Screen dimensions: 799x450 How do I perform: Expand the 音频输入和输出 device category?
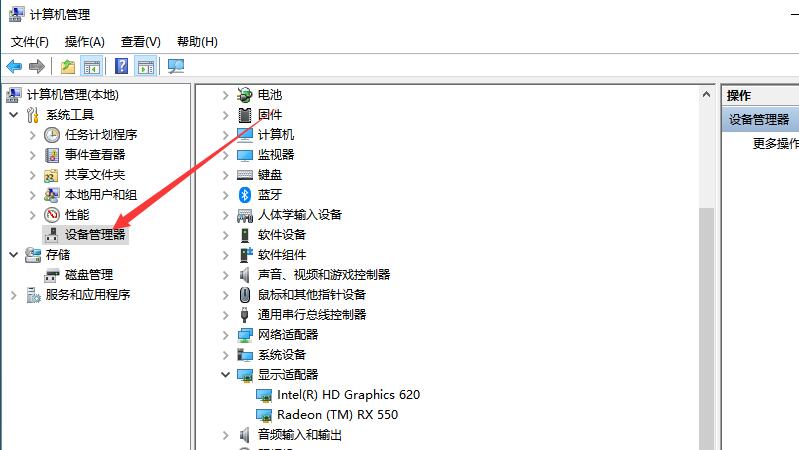(x=225, y=435)
